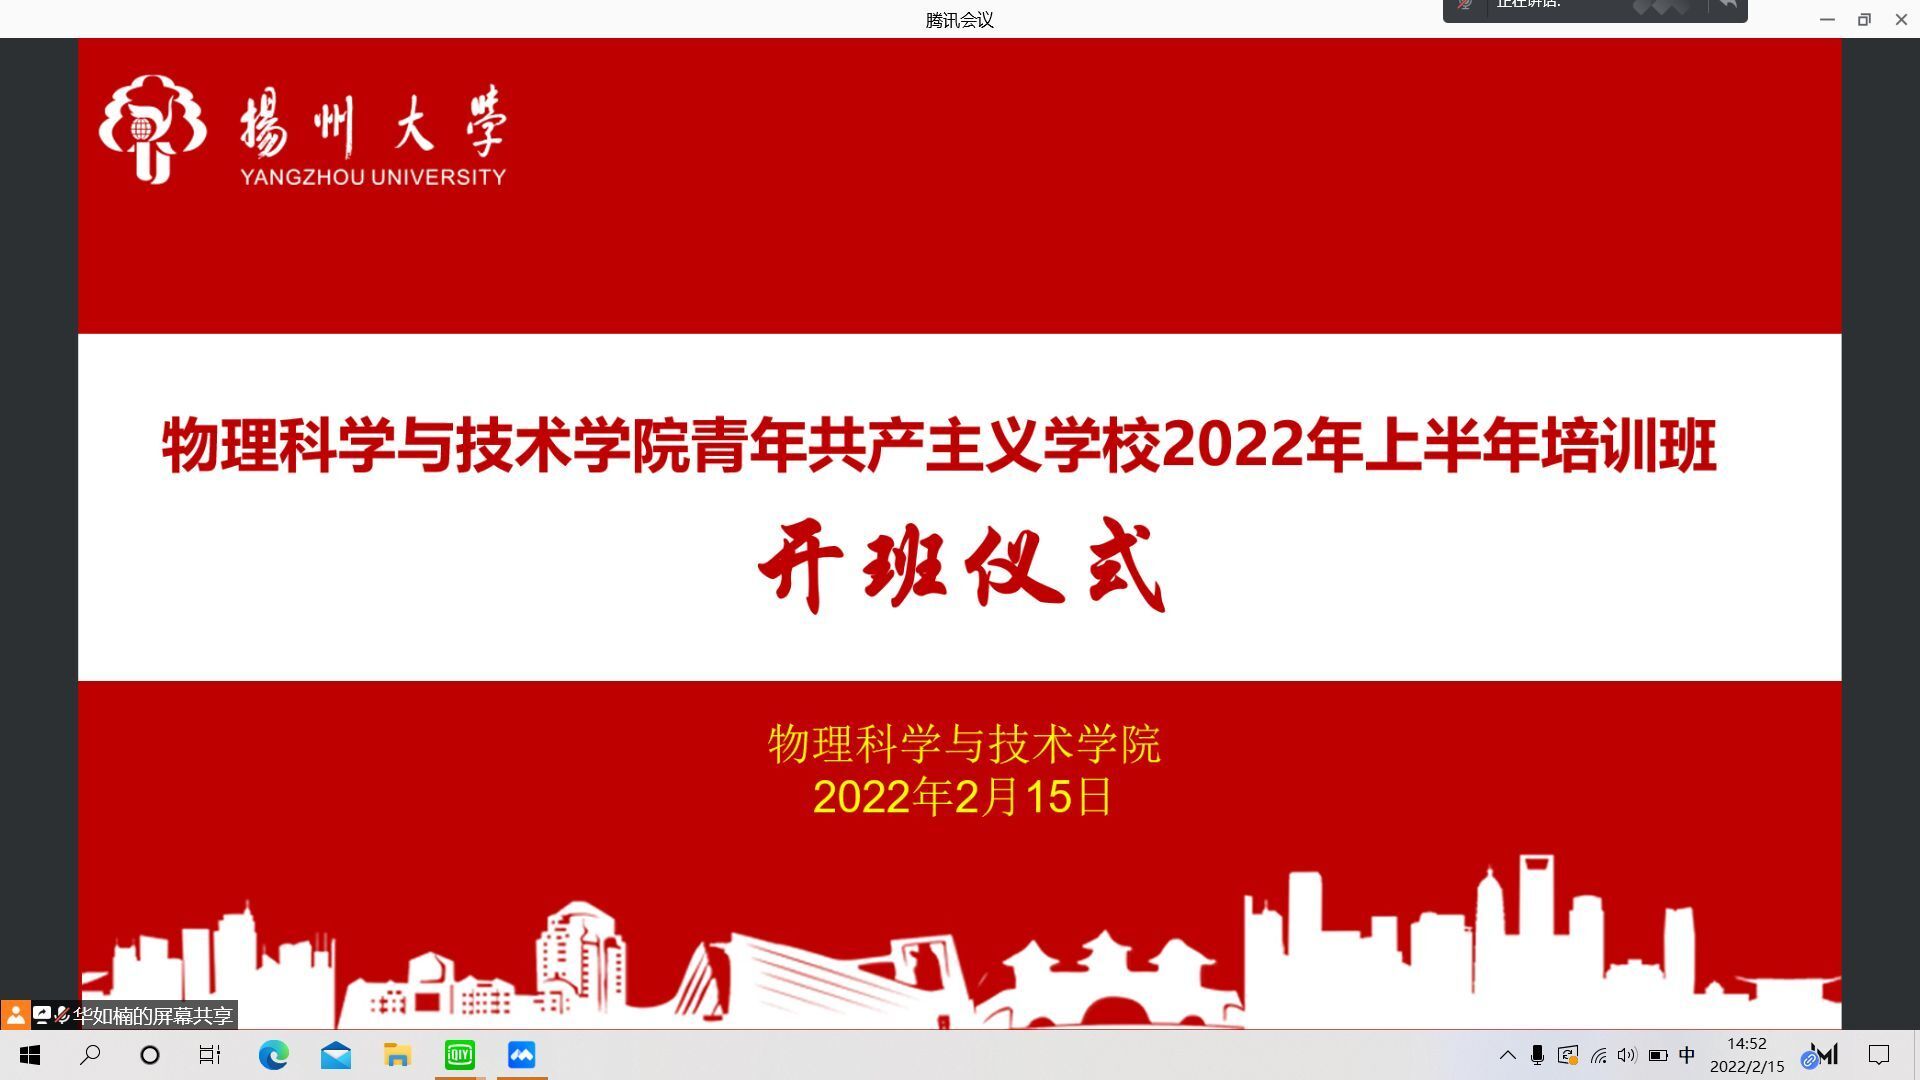Screen dimensions: 1920x1080
Task: Open Task View in the taskbar
Action: 210,1055
